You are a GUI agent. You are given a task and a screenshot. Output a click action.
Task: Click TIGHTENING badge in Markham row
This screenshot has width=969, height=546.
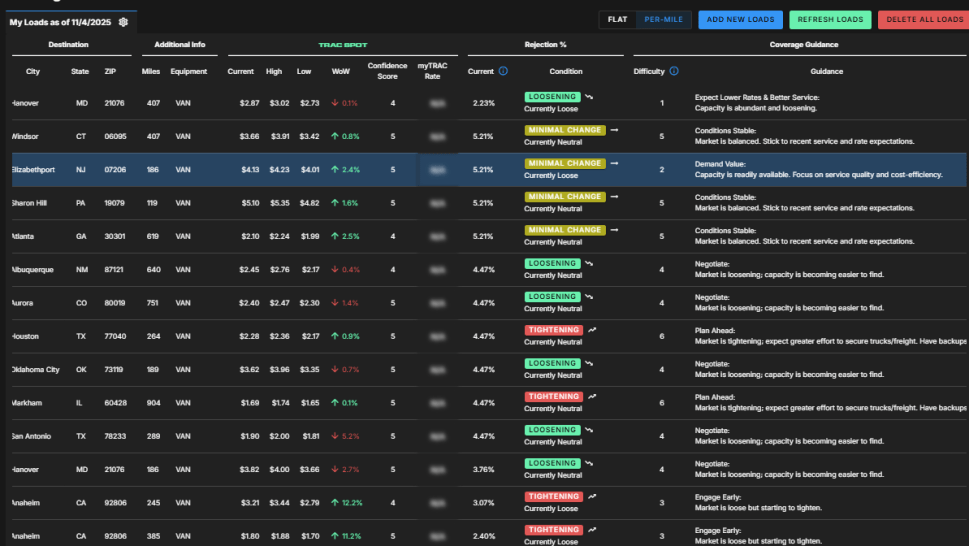pyautogui.click(x=554, y=397)
